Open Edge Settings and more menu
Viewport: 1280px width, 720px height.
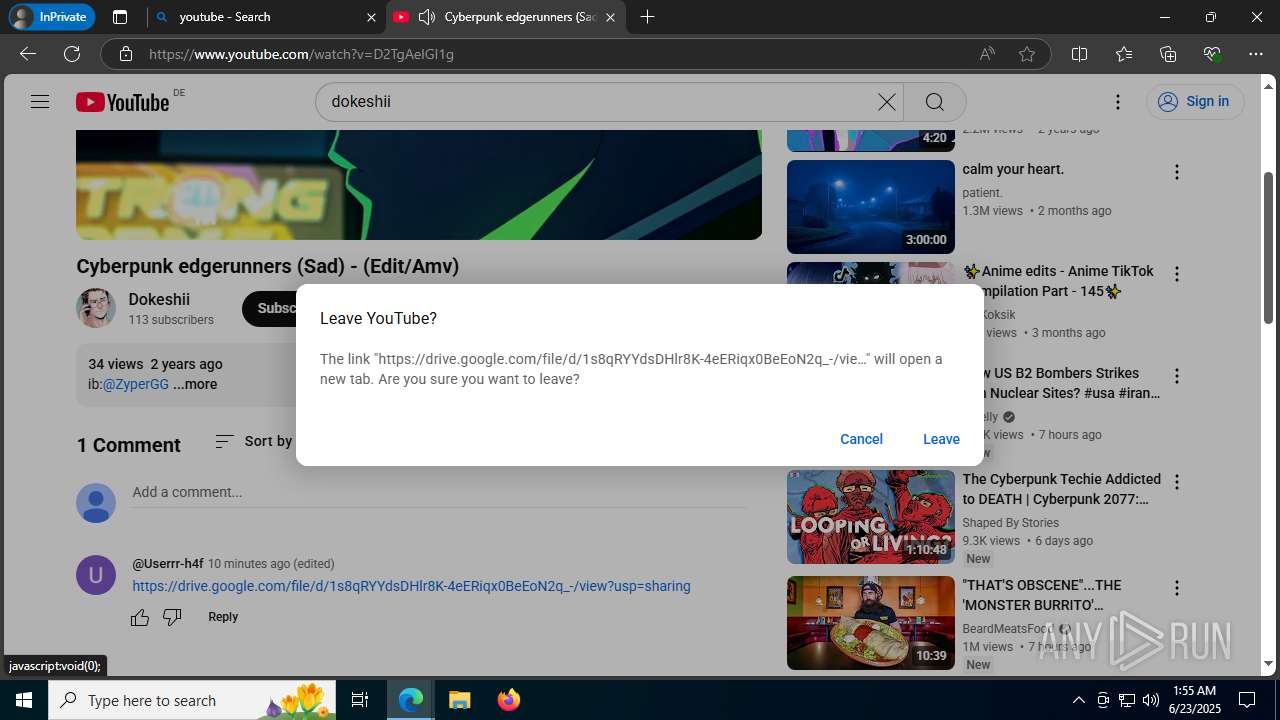[1256, 54]
